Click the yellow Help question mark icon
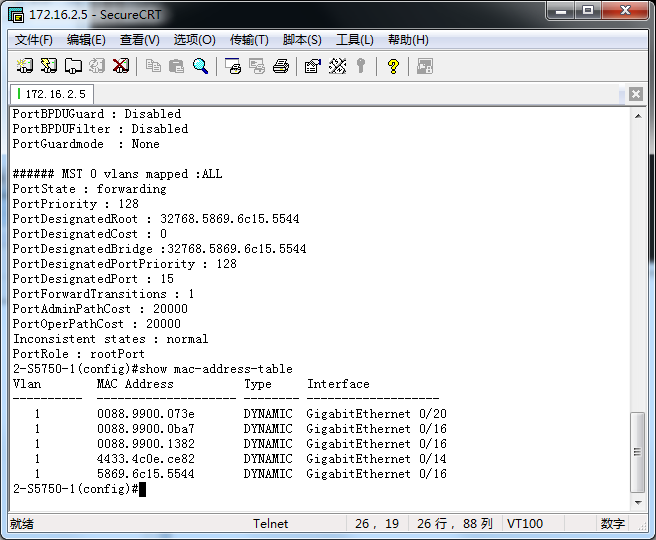Image resolution: width=656 pixels, height=540 pixels. 393,66
